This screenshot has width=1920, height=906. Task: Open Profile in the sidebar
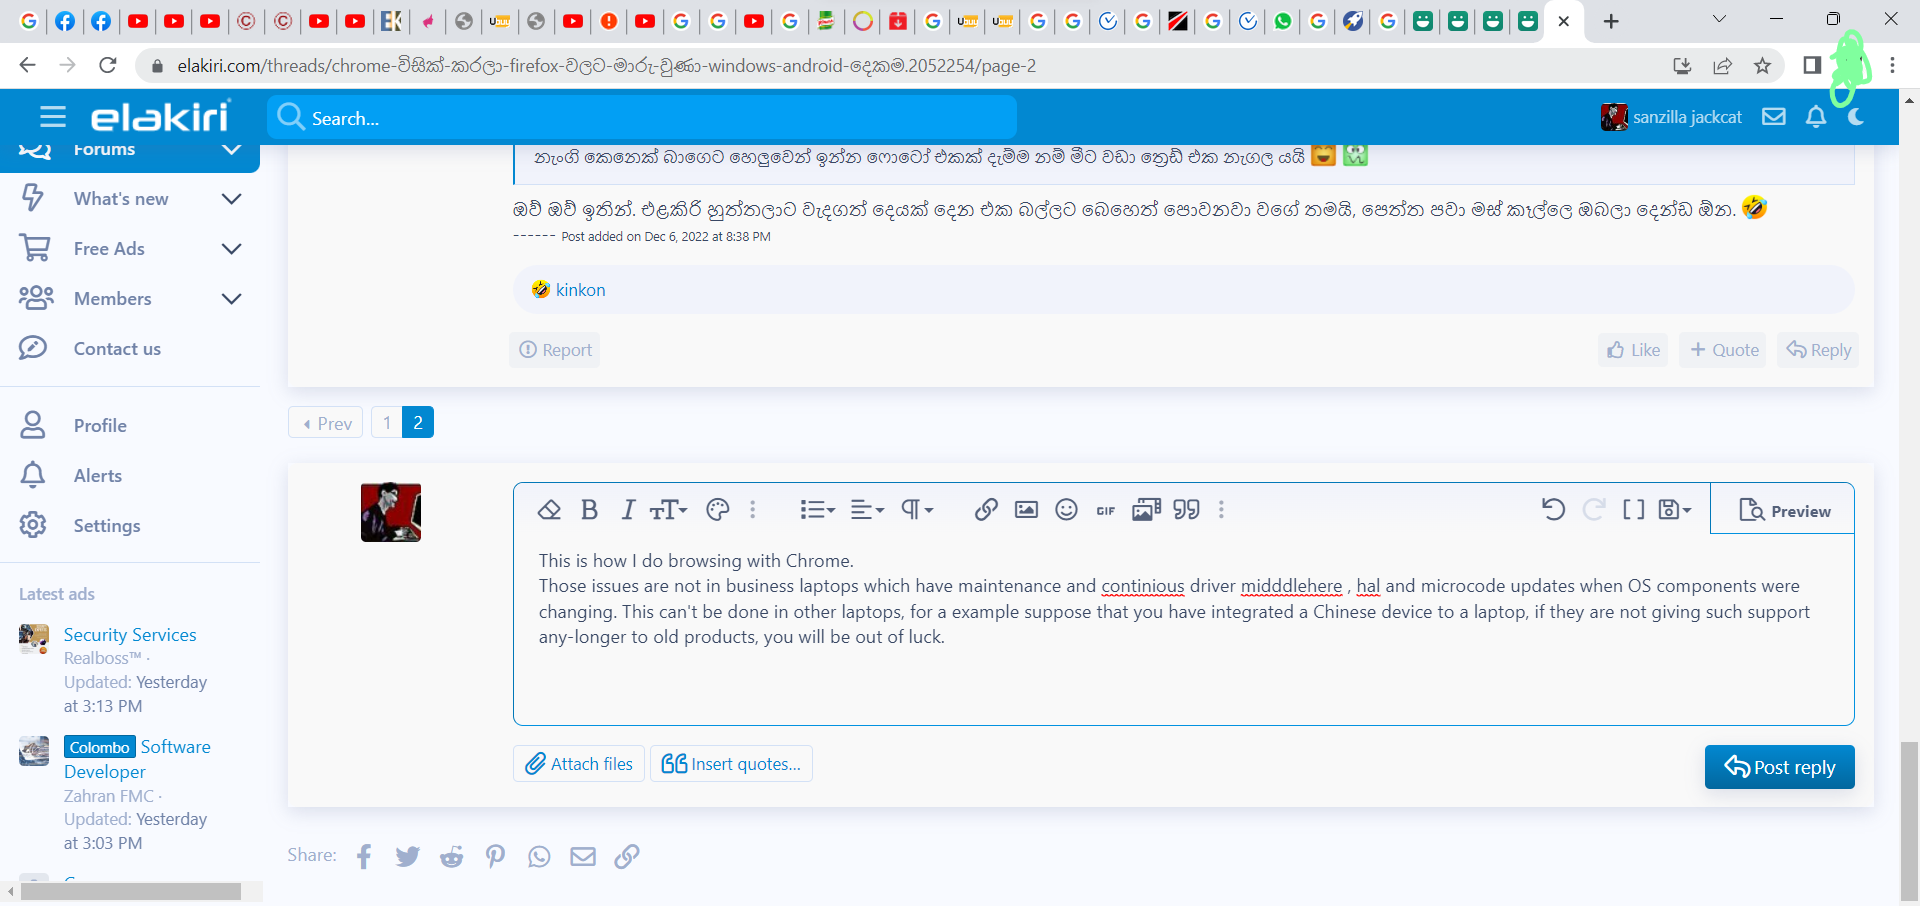coord(100,426)
